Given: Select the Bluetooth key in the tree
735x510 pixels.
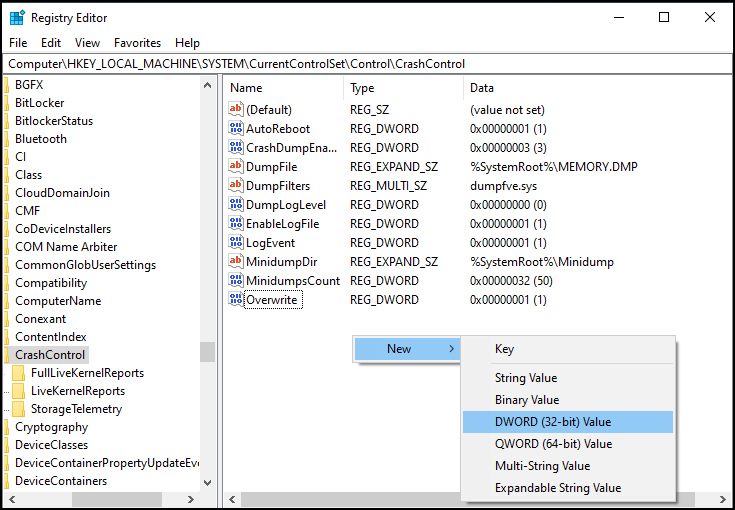Looking at the screenshot, I should point(41,139).
